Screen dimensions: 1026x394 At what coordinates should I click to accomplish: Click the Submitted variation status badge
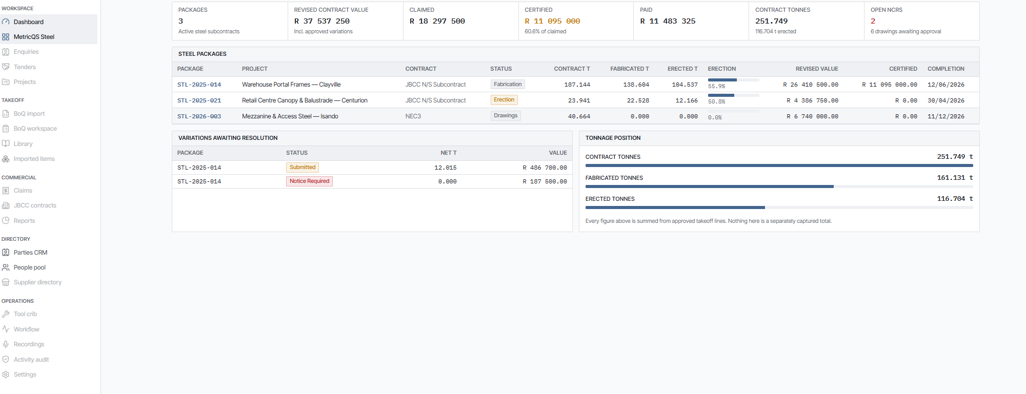(302, 168)
